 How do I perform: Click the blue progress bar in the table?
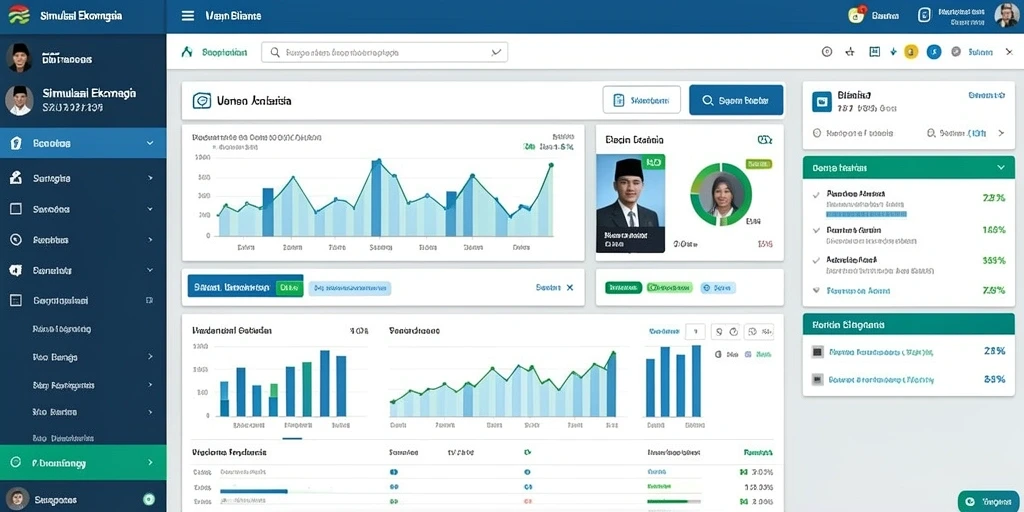(253, 491)
